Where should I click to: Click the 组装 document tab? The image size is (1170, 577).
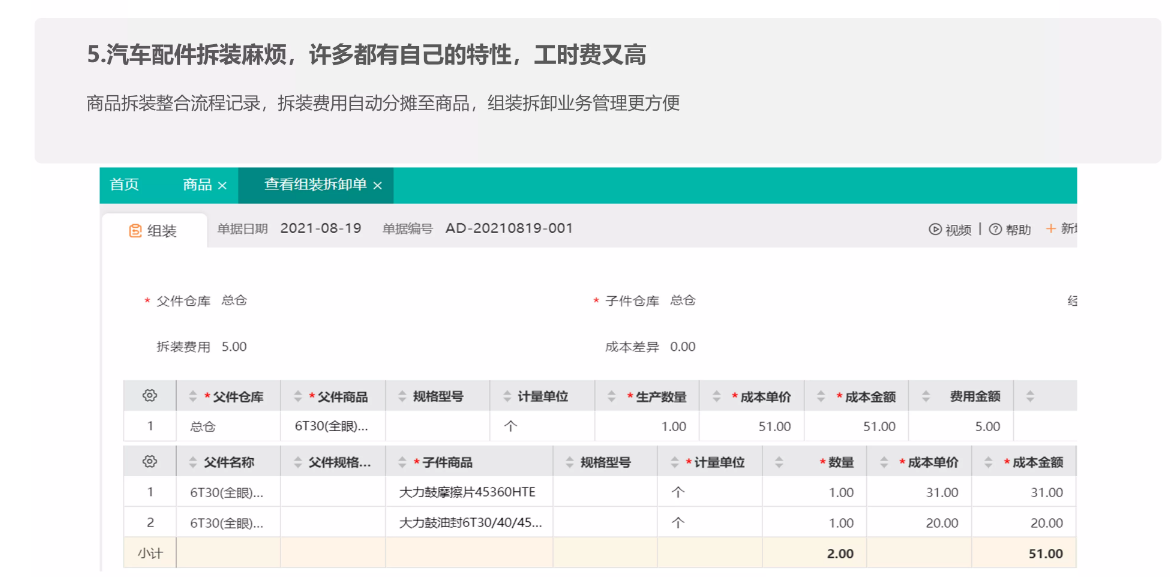(x=154, y=231)
